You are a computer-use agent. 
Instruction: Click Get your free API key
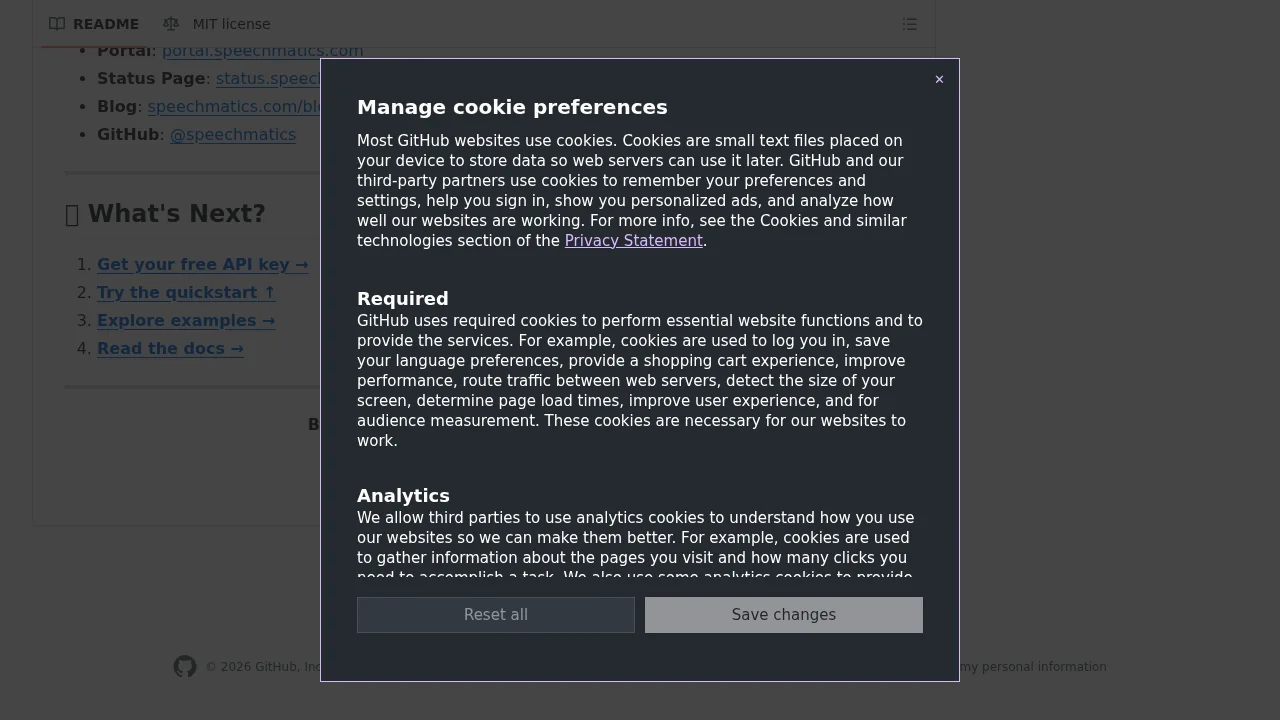pyautogui.click(x=202, y=264)
